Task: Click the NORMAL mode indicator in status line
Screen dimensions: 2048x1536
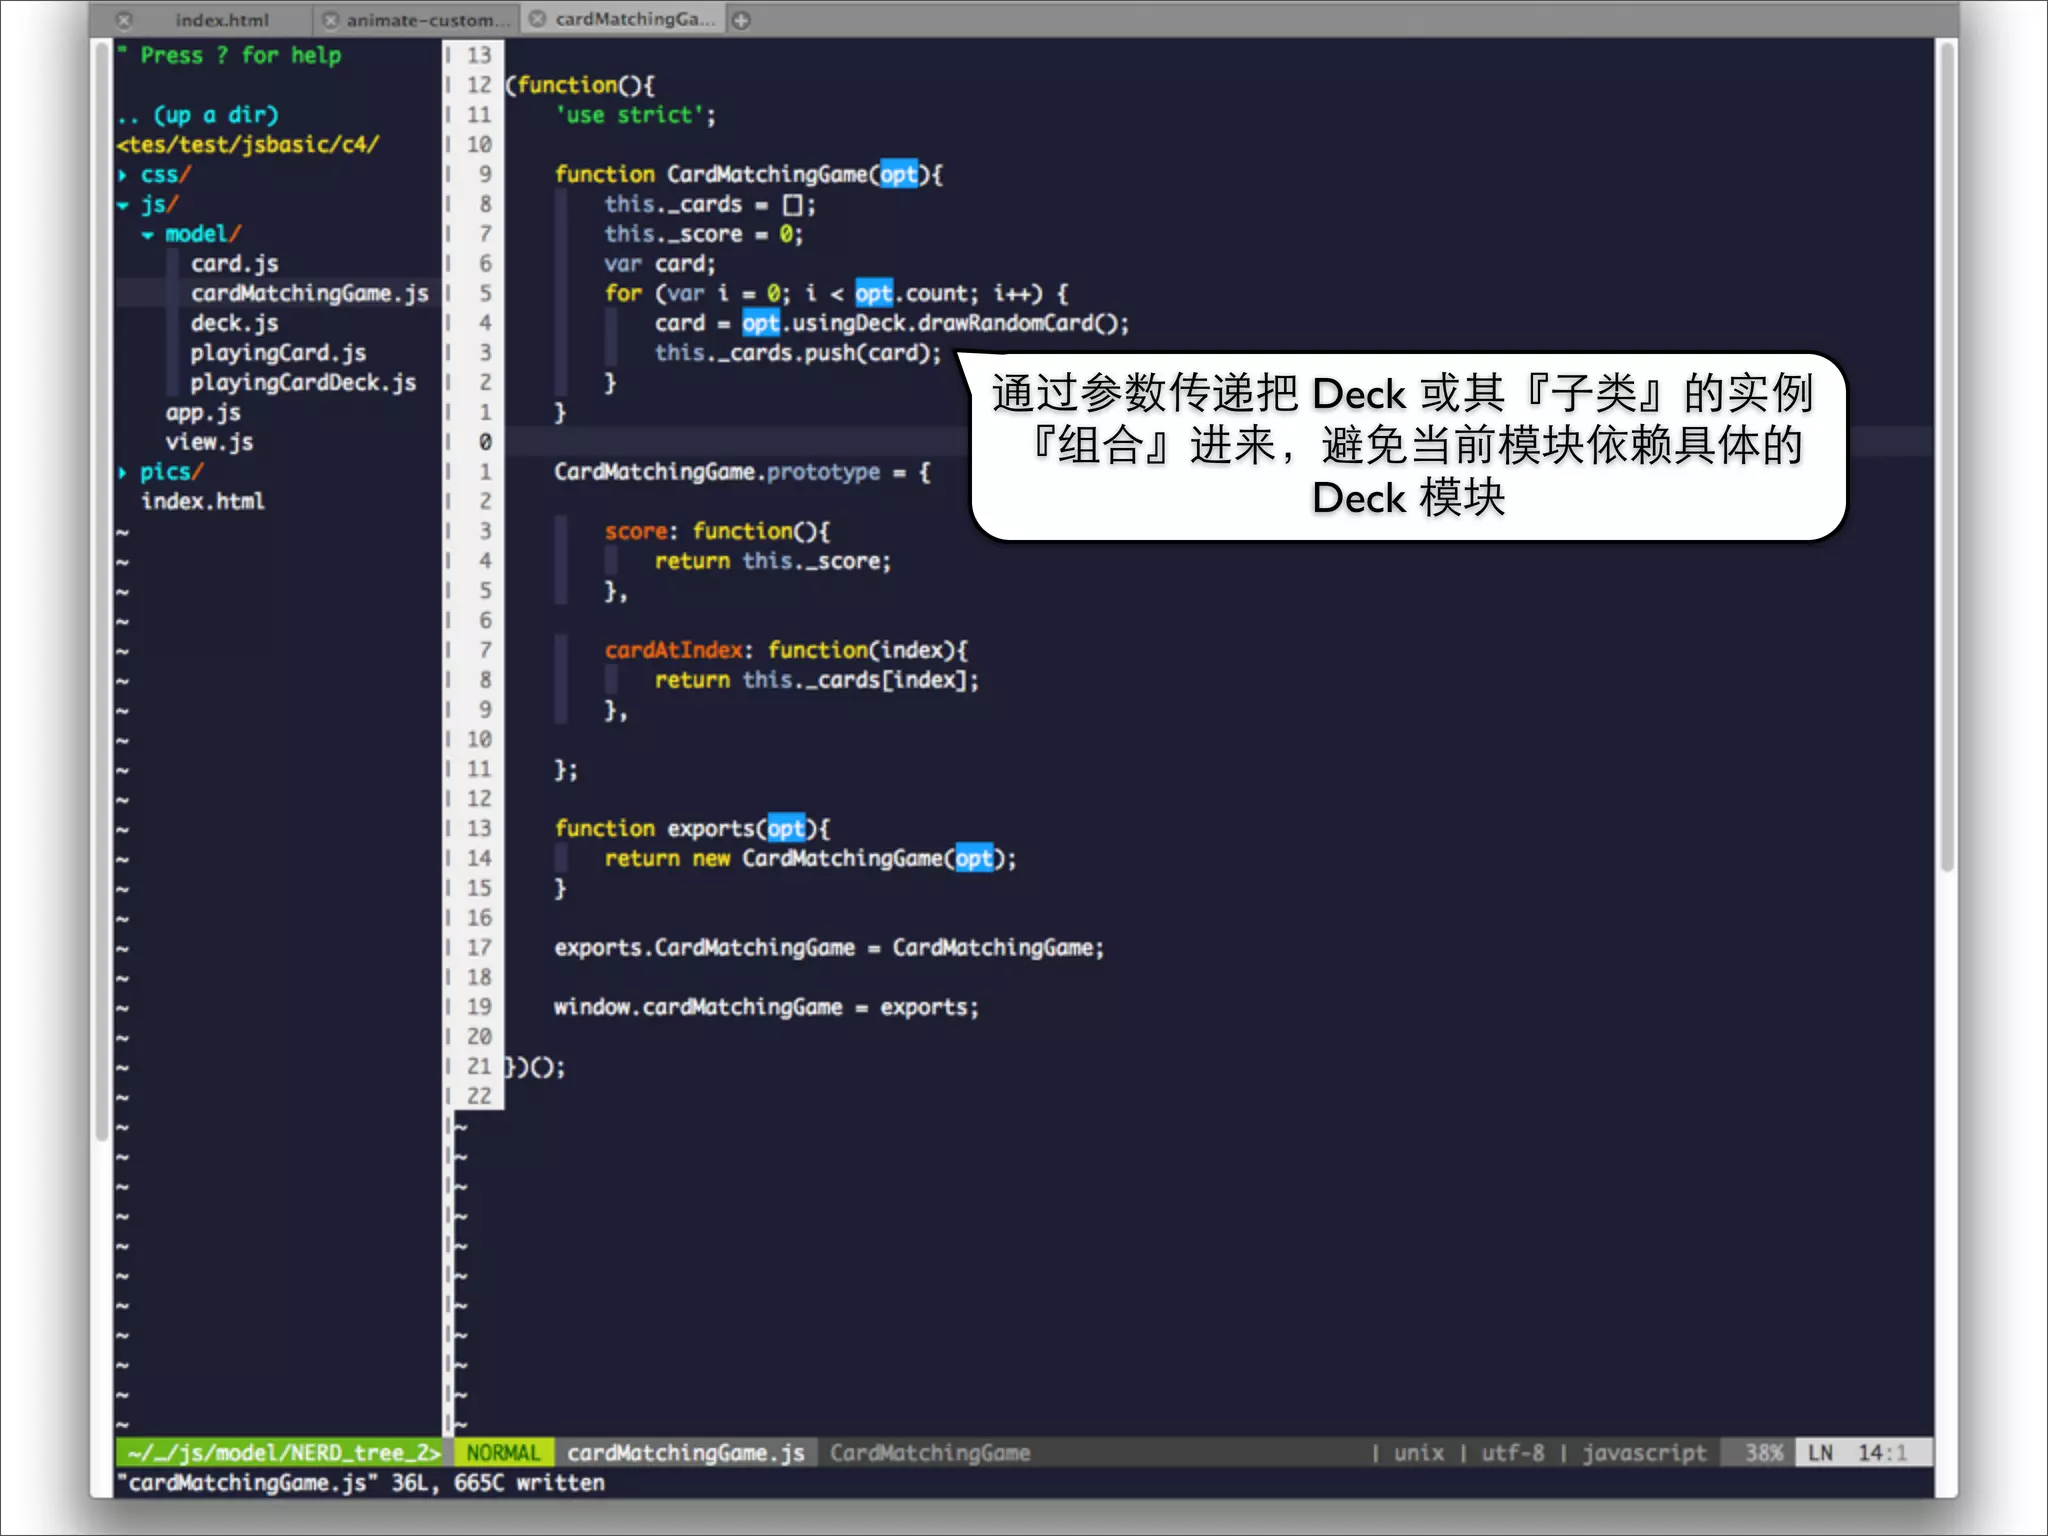Action: click(x=503, y=1453)
